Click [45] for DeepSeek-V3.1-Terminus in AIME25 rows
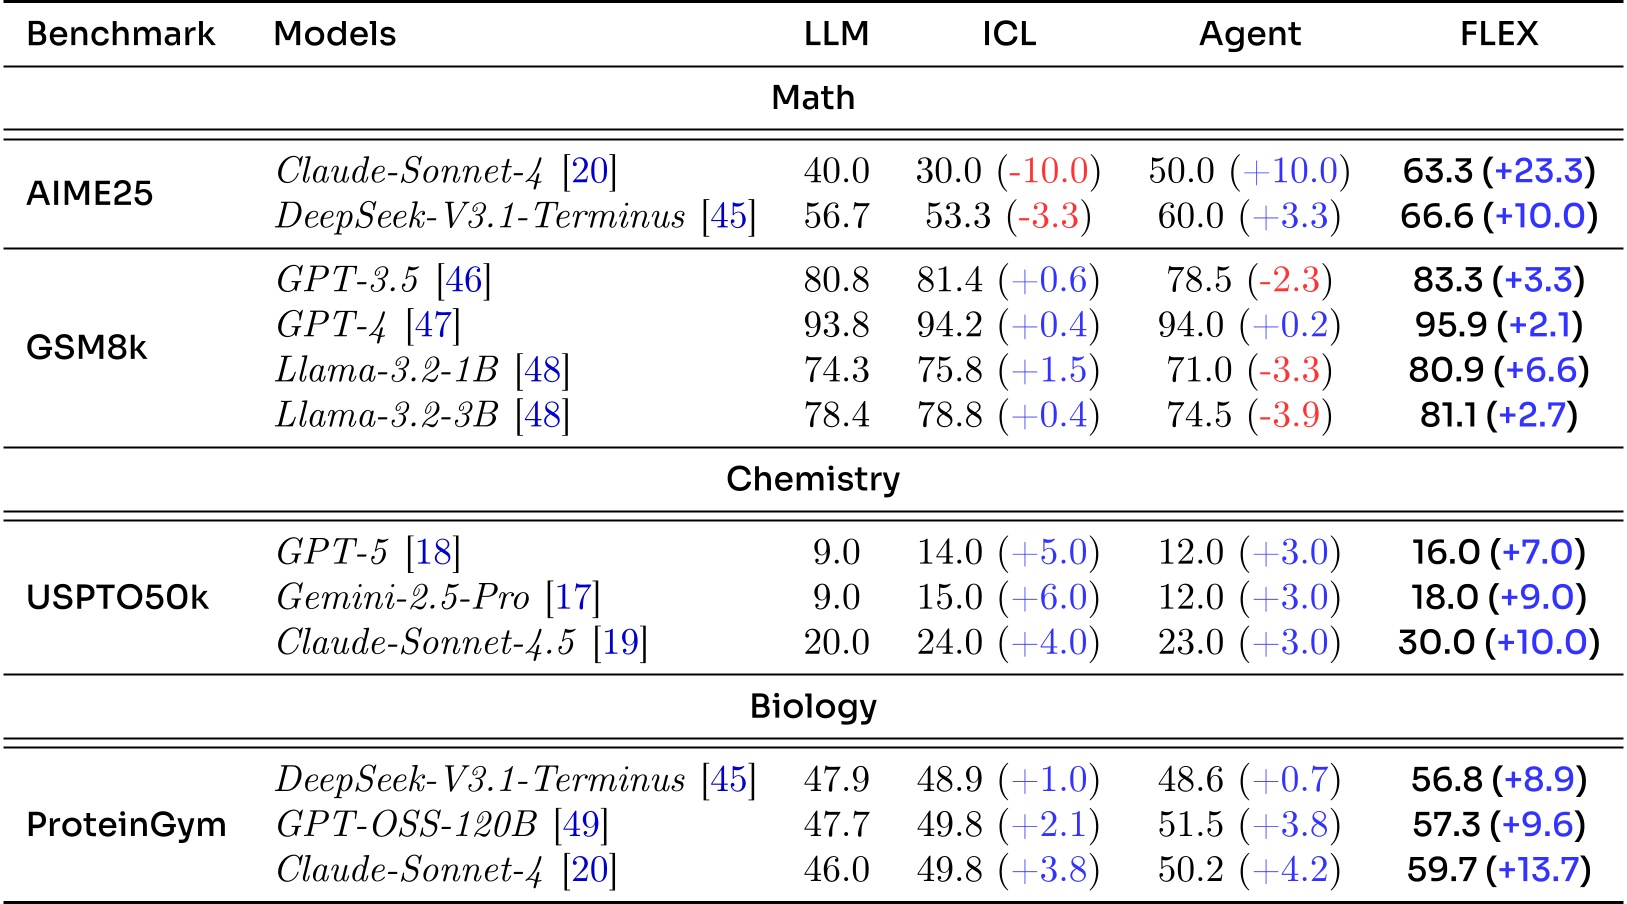Screen dimensions: 1627x904 tap(729, 216)
